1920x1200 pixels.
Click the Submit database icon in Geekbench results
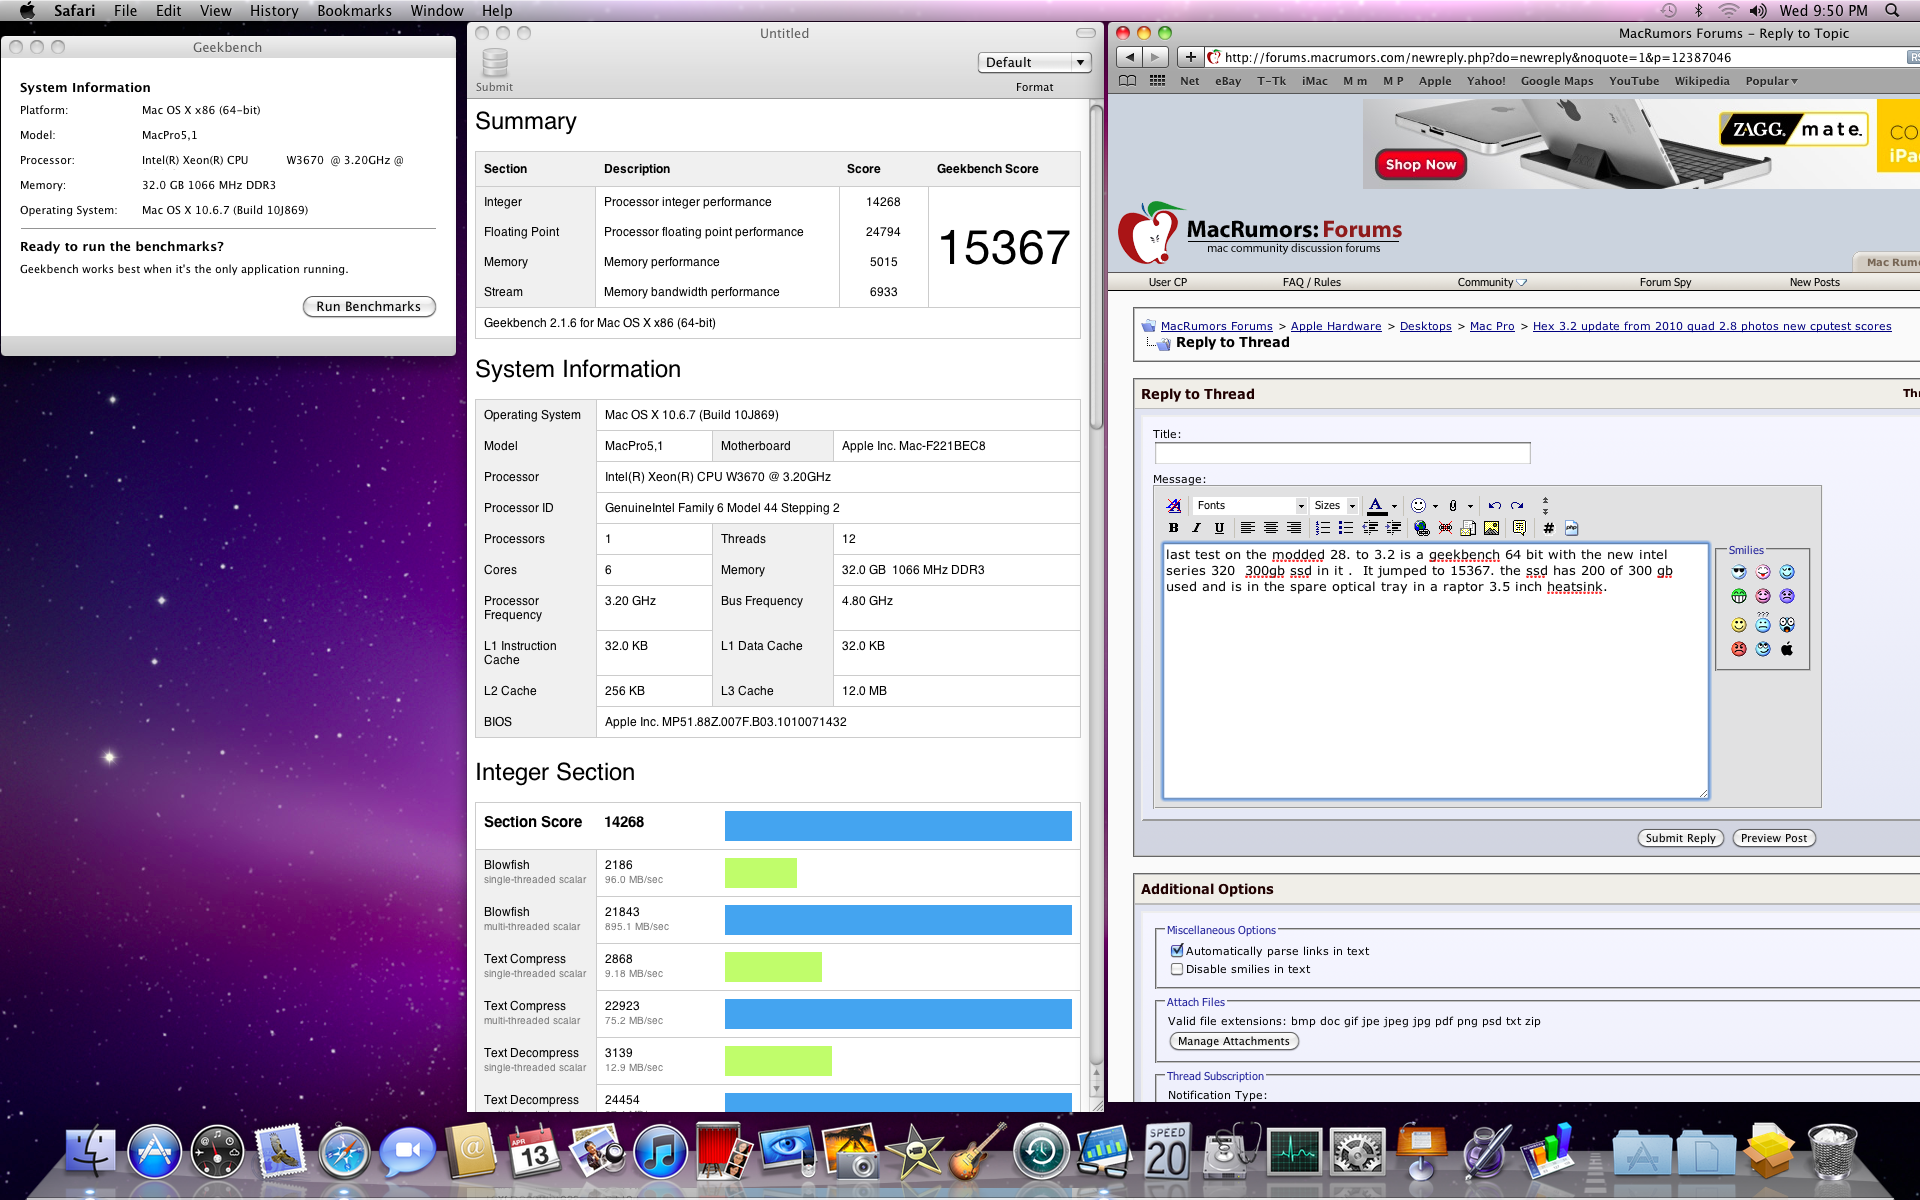[x=494, y=63]
